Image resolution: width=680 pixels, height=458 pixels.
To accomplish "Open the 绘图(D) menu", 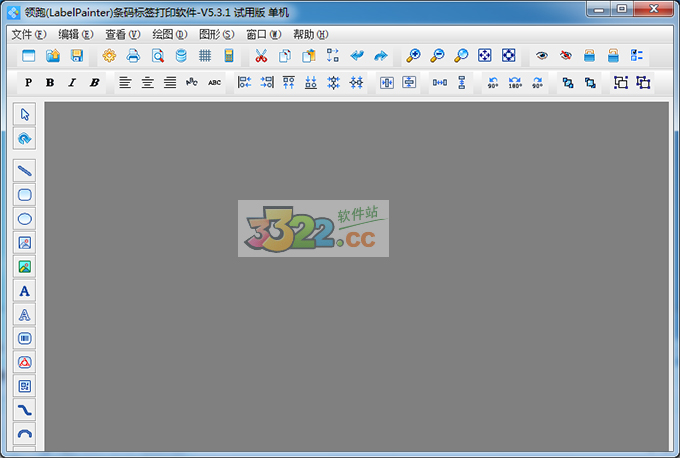I will coord(169,34).
